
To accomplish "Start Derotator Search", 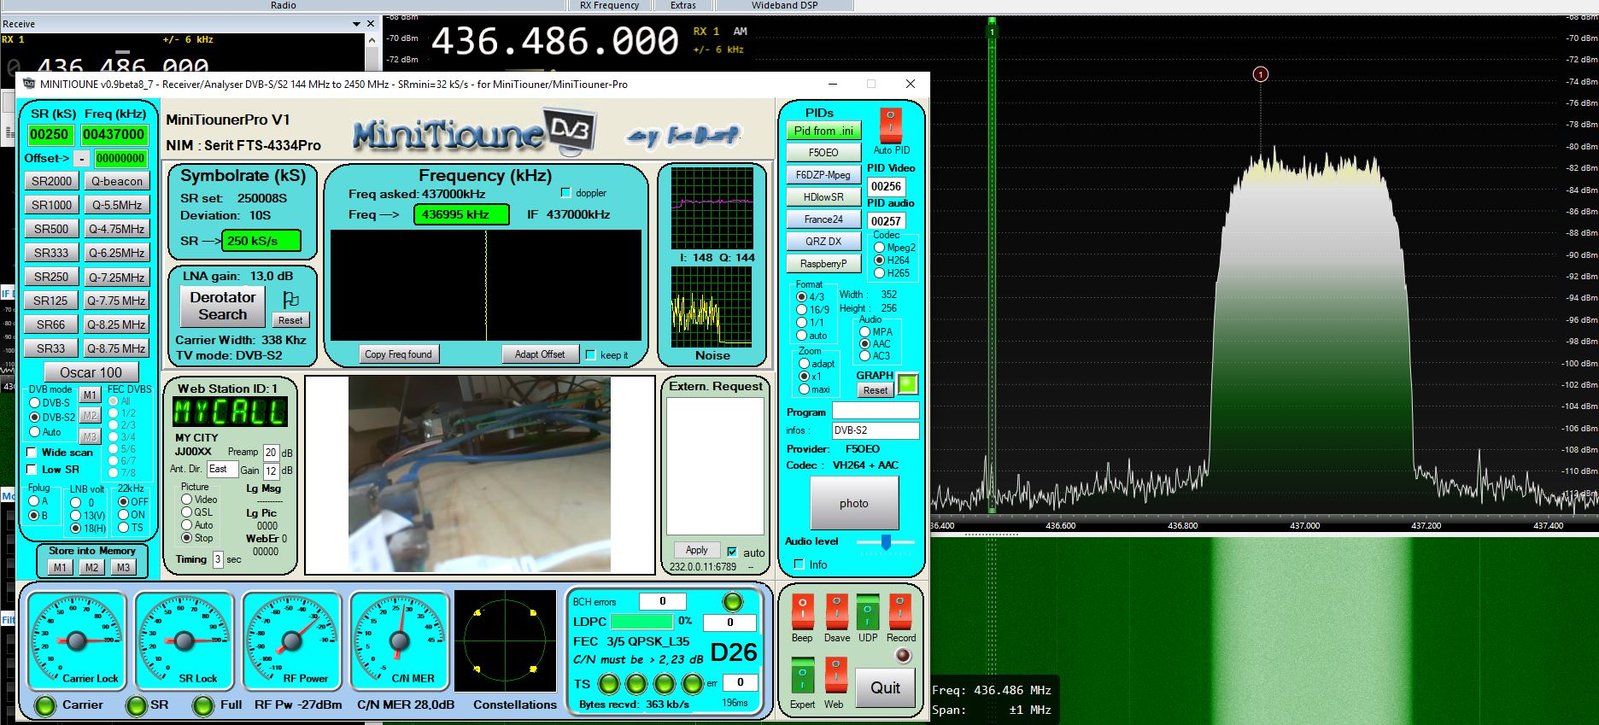I will (222, 306).
